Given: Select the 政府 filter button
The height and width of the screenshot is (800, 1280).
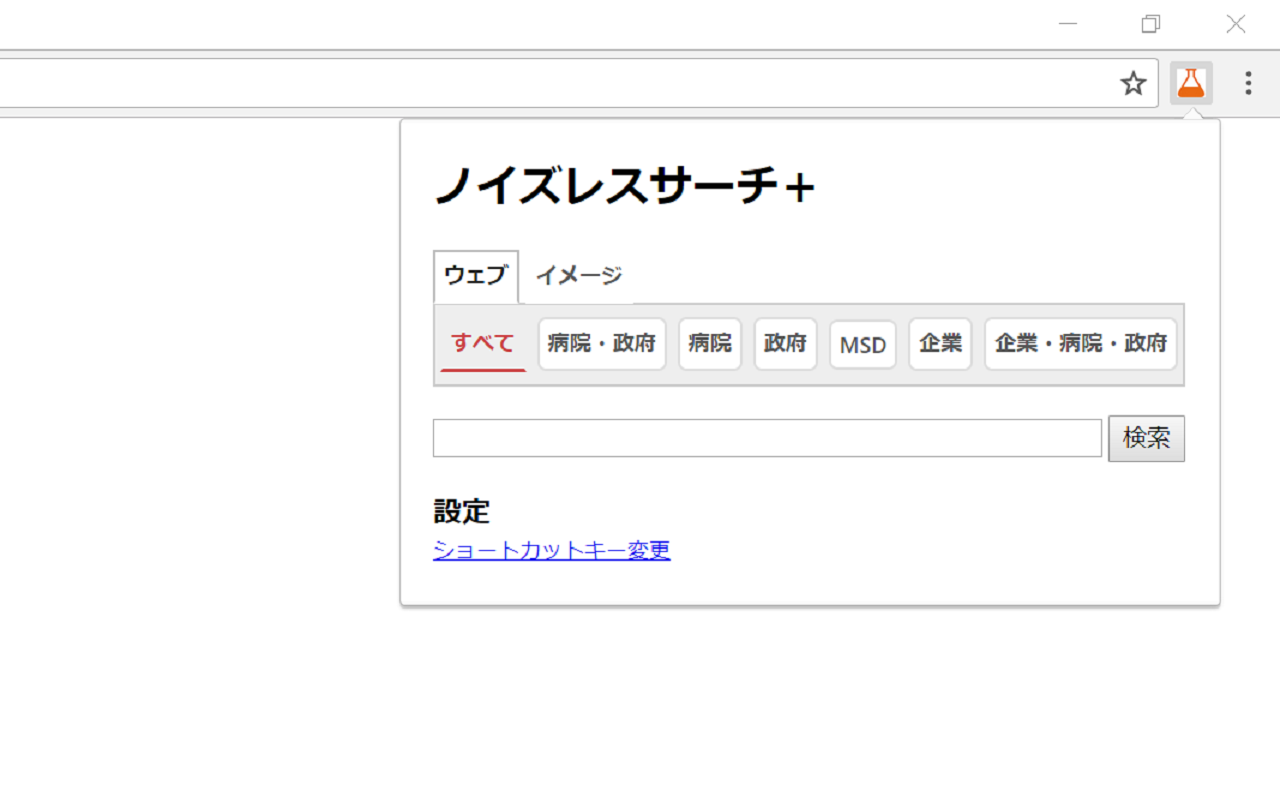Looking at the screenshot, I should coord(785,344).
